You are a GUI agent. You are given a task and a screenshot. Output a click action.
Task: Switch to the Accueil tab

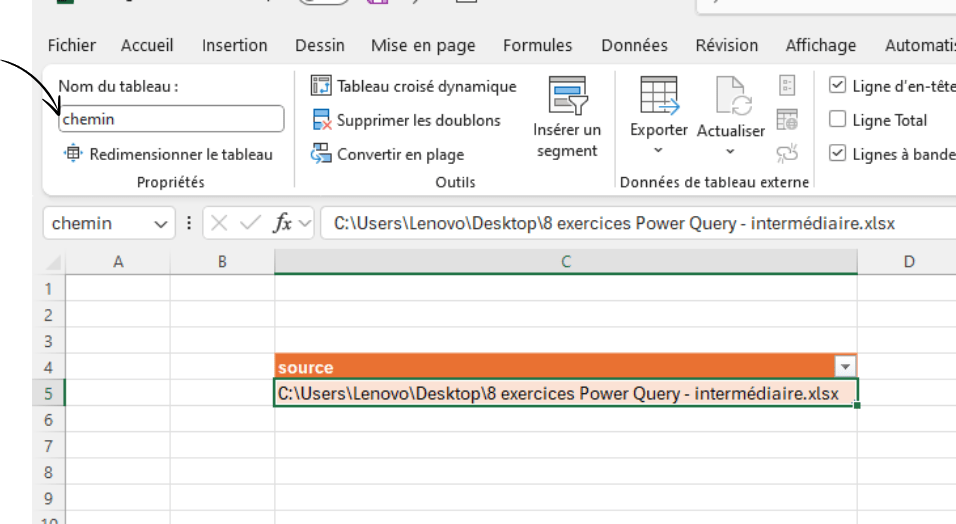tap(147, 45)
